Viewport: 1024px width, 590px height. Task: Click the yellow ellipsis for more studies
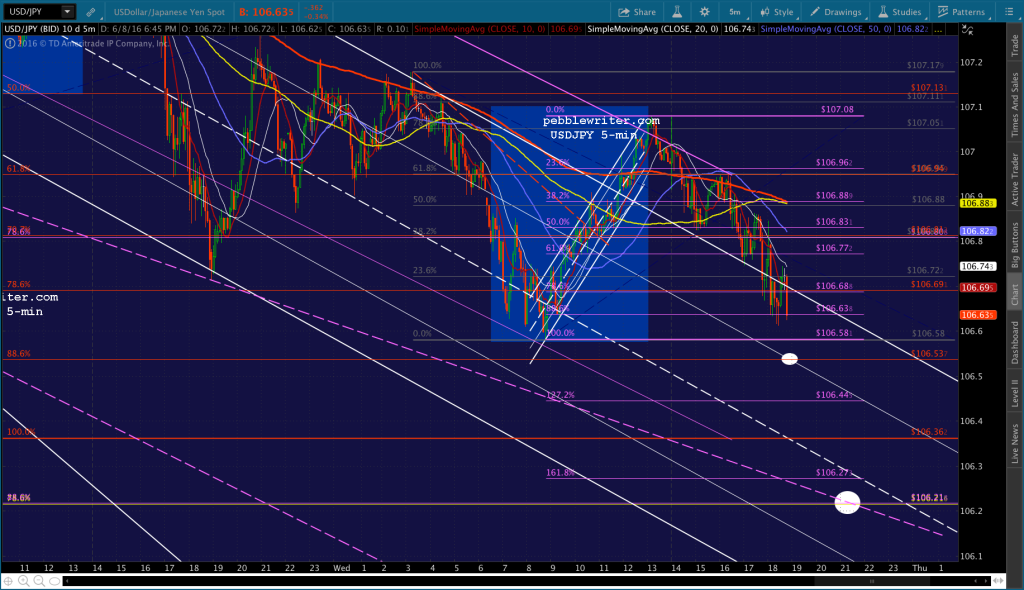(x=938, y=30)
